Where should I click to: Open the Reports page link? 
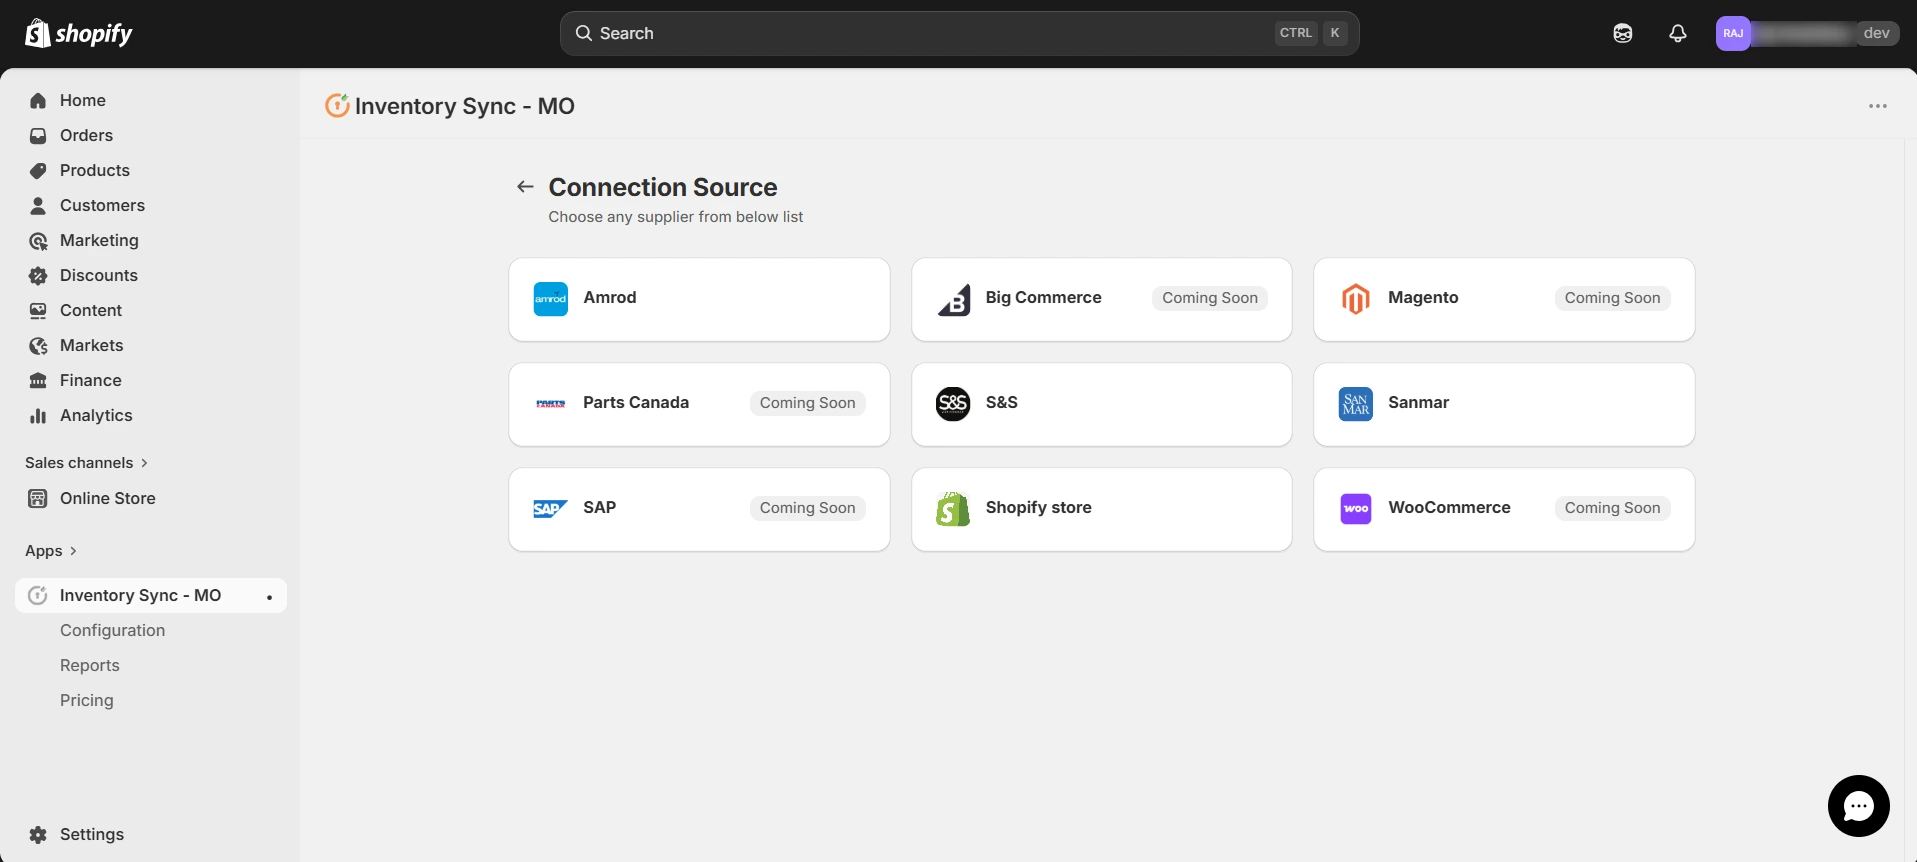[x=89, y=665]
